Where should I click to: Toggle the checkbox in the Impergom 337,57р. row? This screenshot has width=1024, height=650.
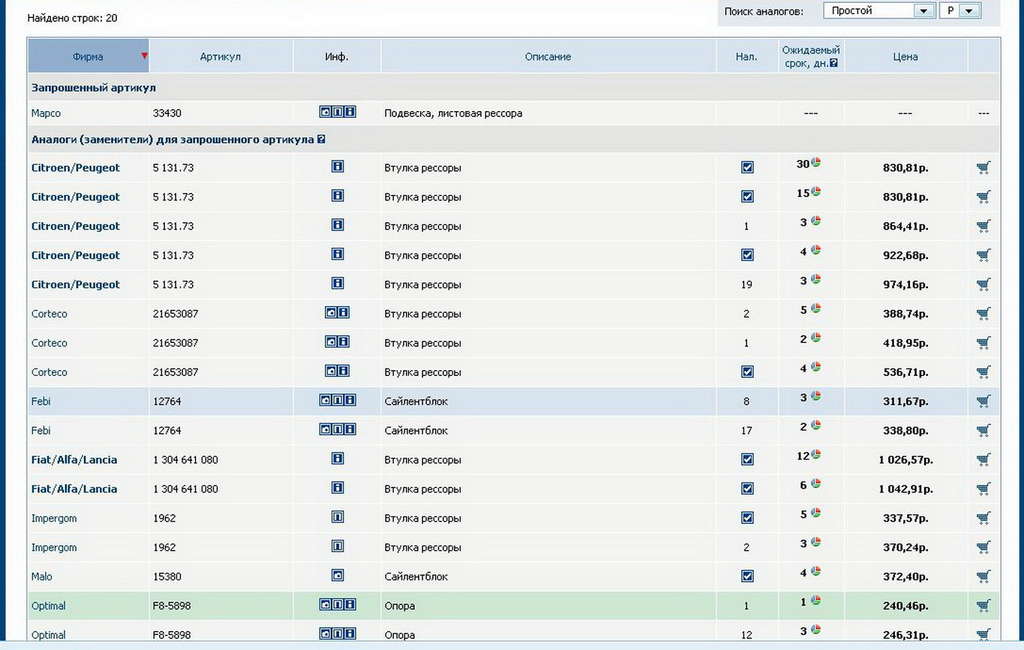tap(747, 518)
